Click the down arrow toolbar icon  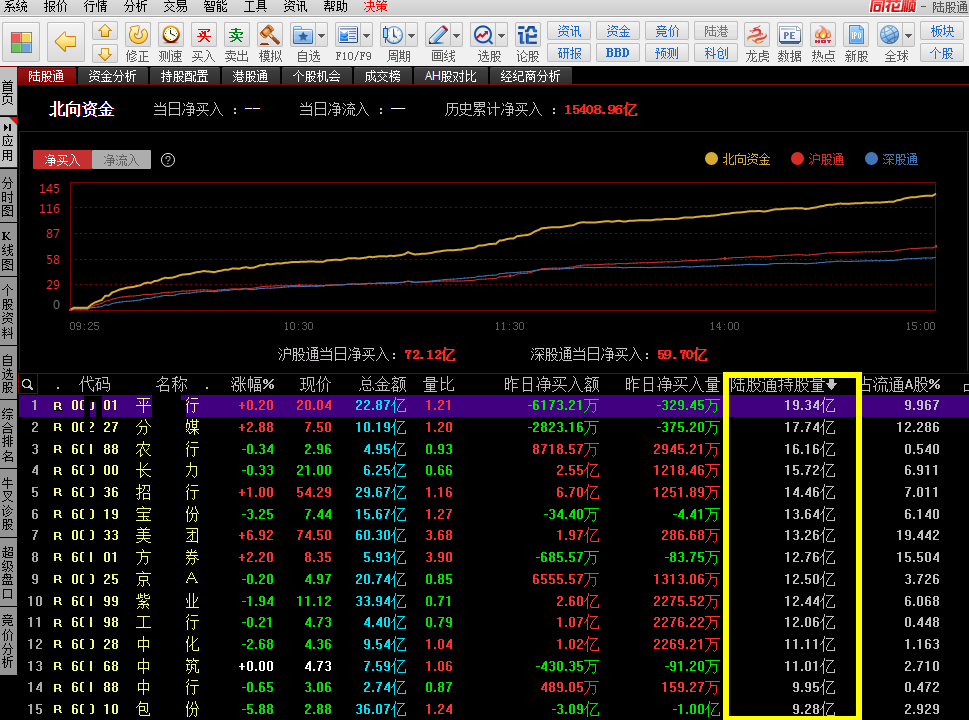point(105,54)
